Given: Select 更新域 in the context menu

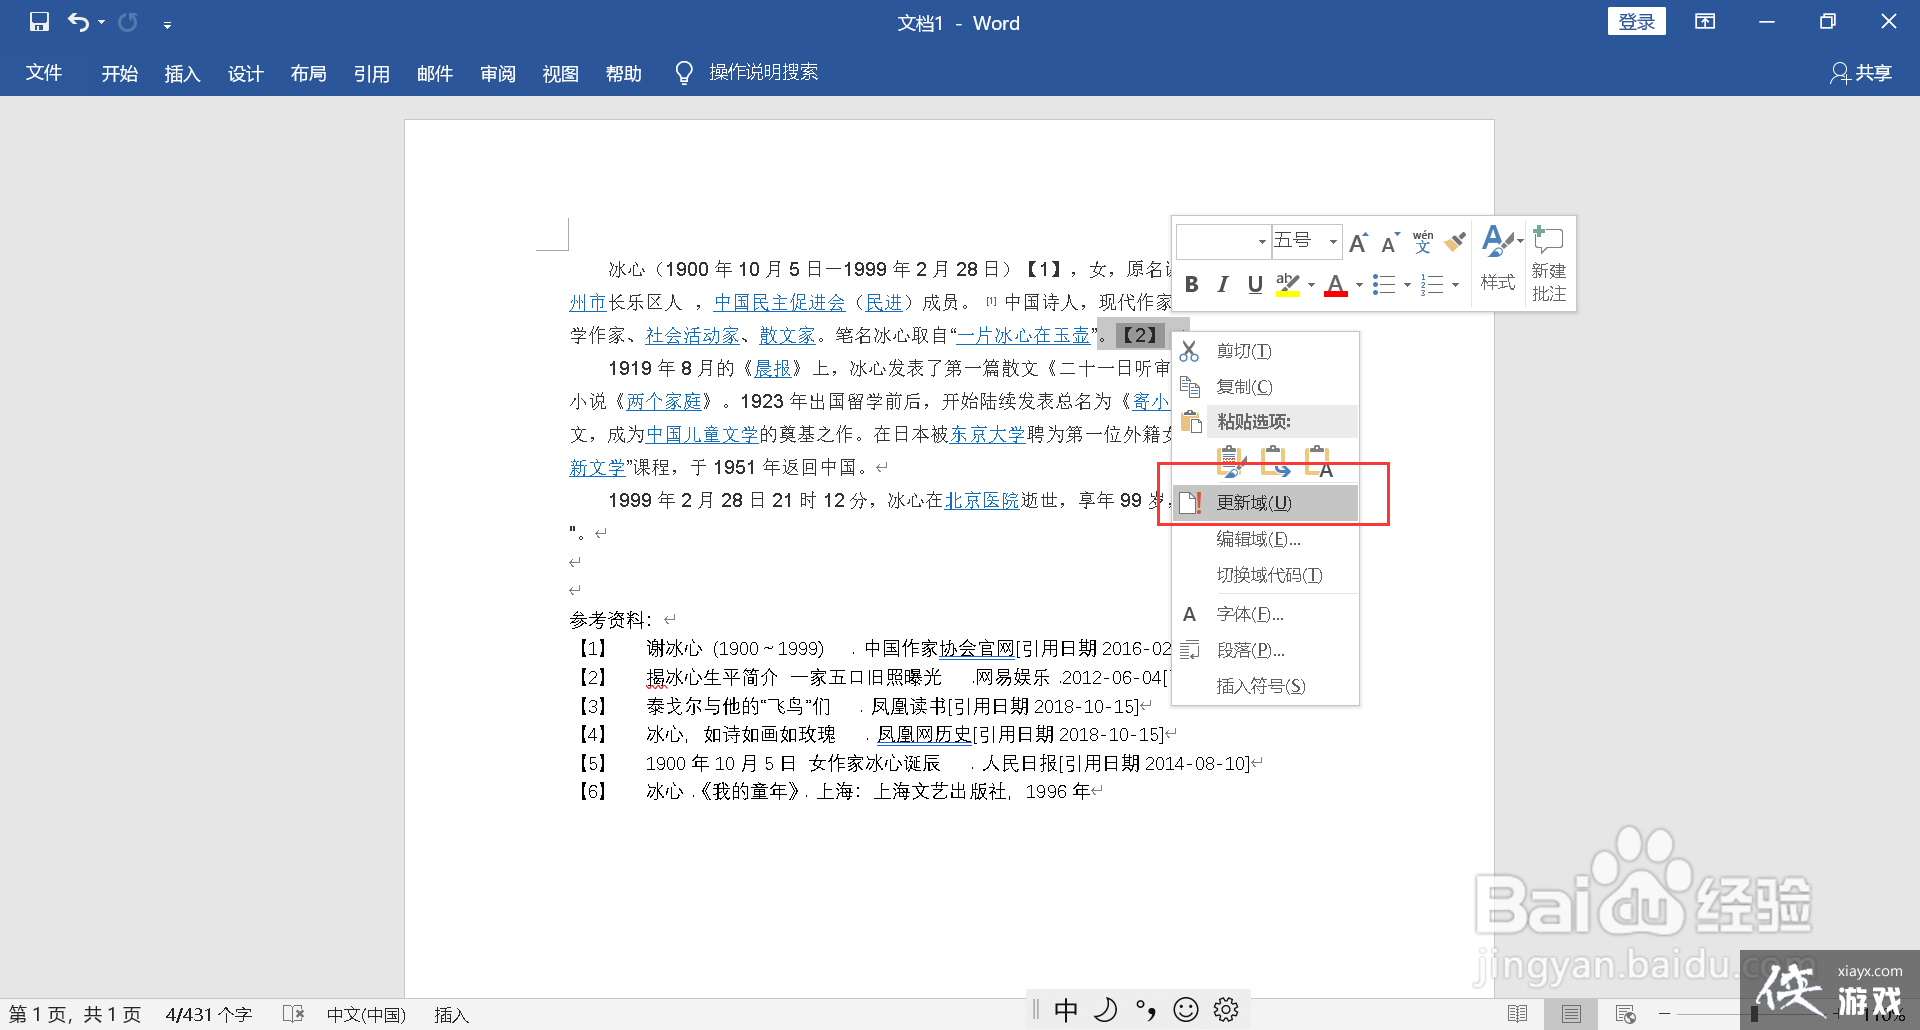Looking at the screenshot, I should 1265,503.
